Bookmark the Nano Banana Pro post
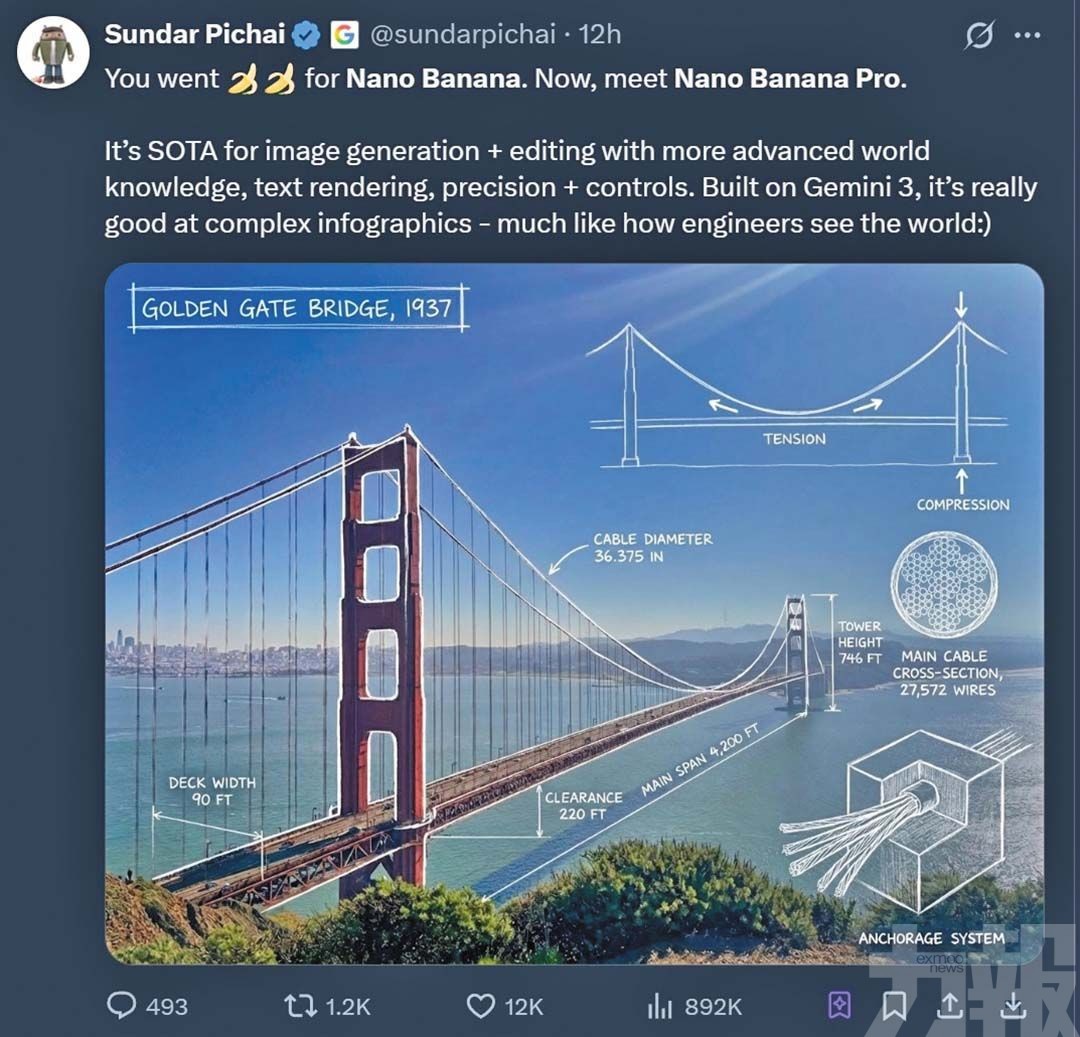Screen dimensions: 1080x1037 pos(894,1005)
